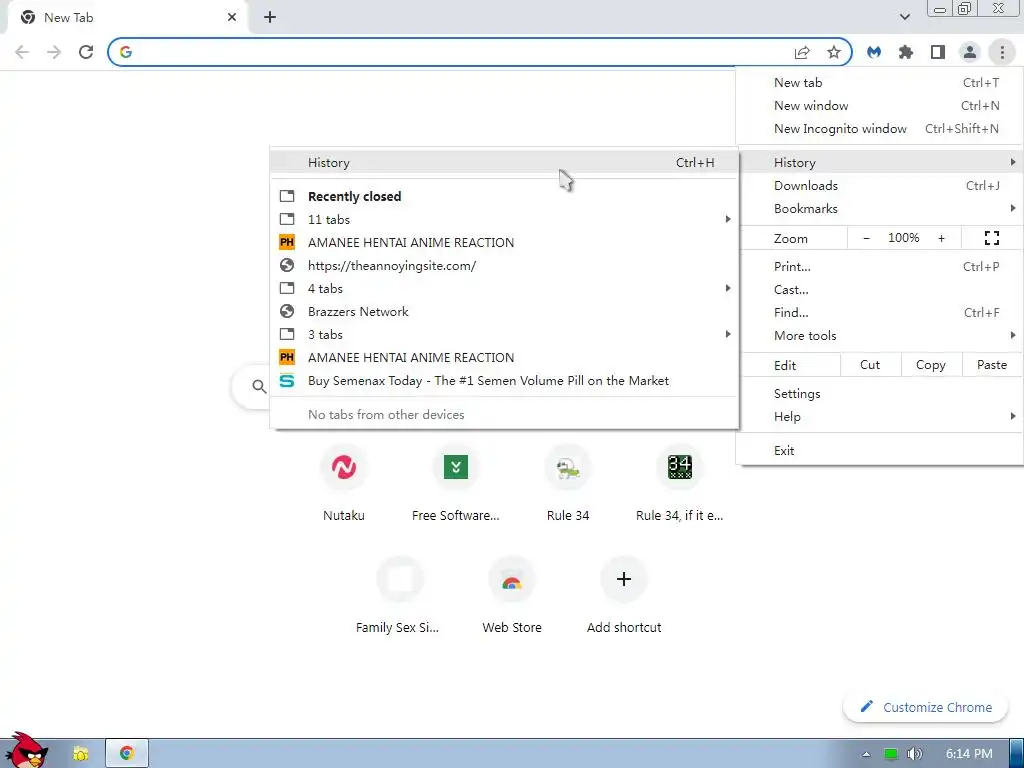
Task: Click the 100% zoom value
Action: 903,238
